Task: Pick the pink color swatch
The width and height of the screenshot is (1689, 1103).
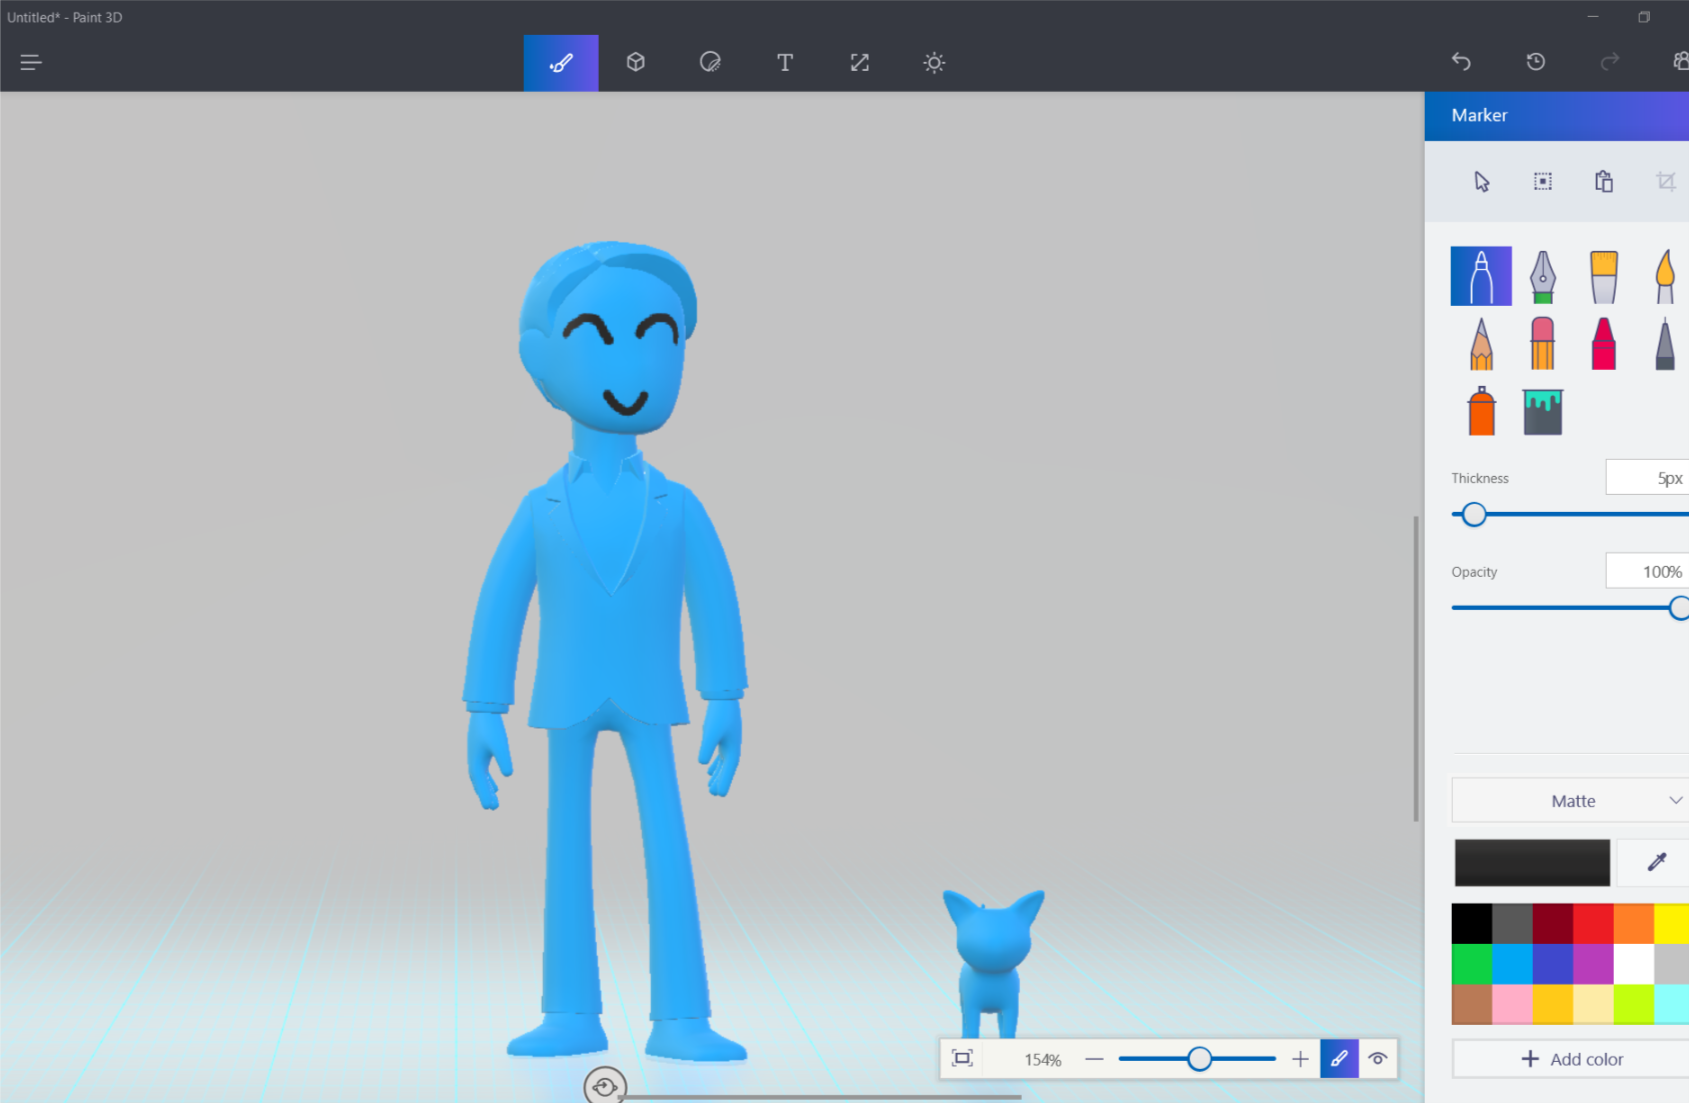Action: point(1512,1004)
